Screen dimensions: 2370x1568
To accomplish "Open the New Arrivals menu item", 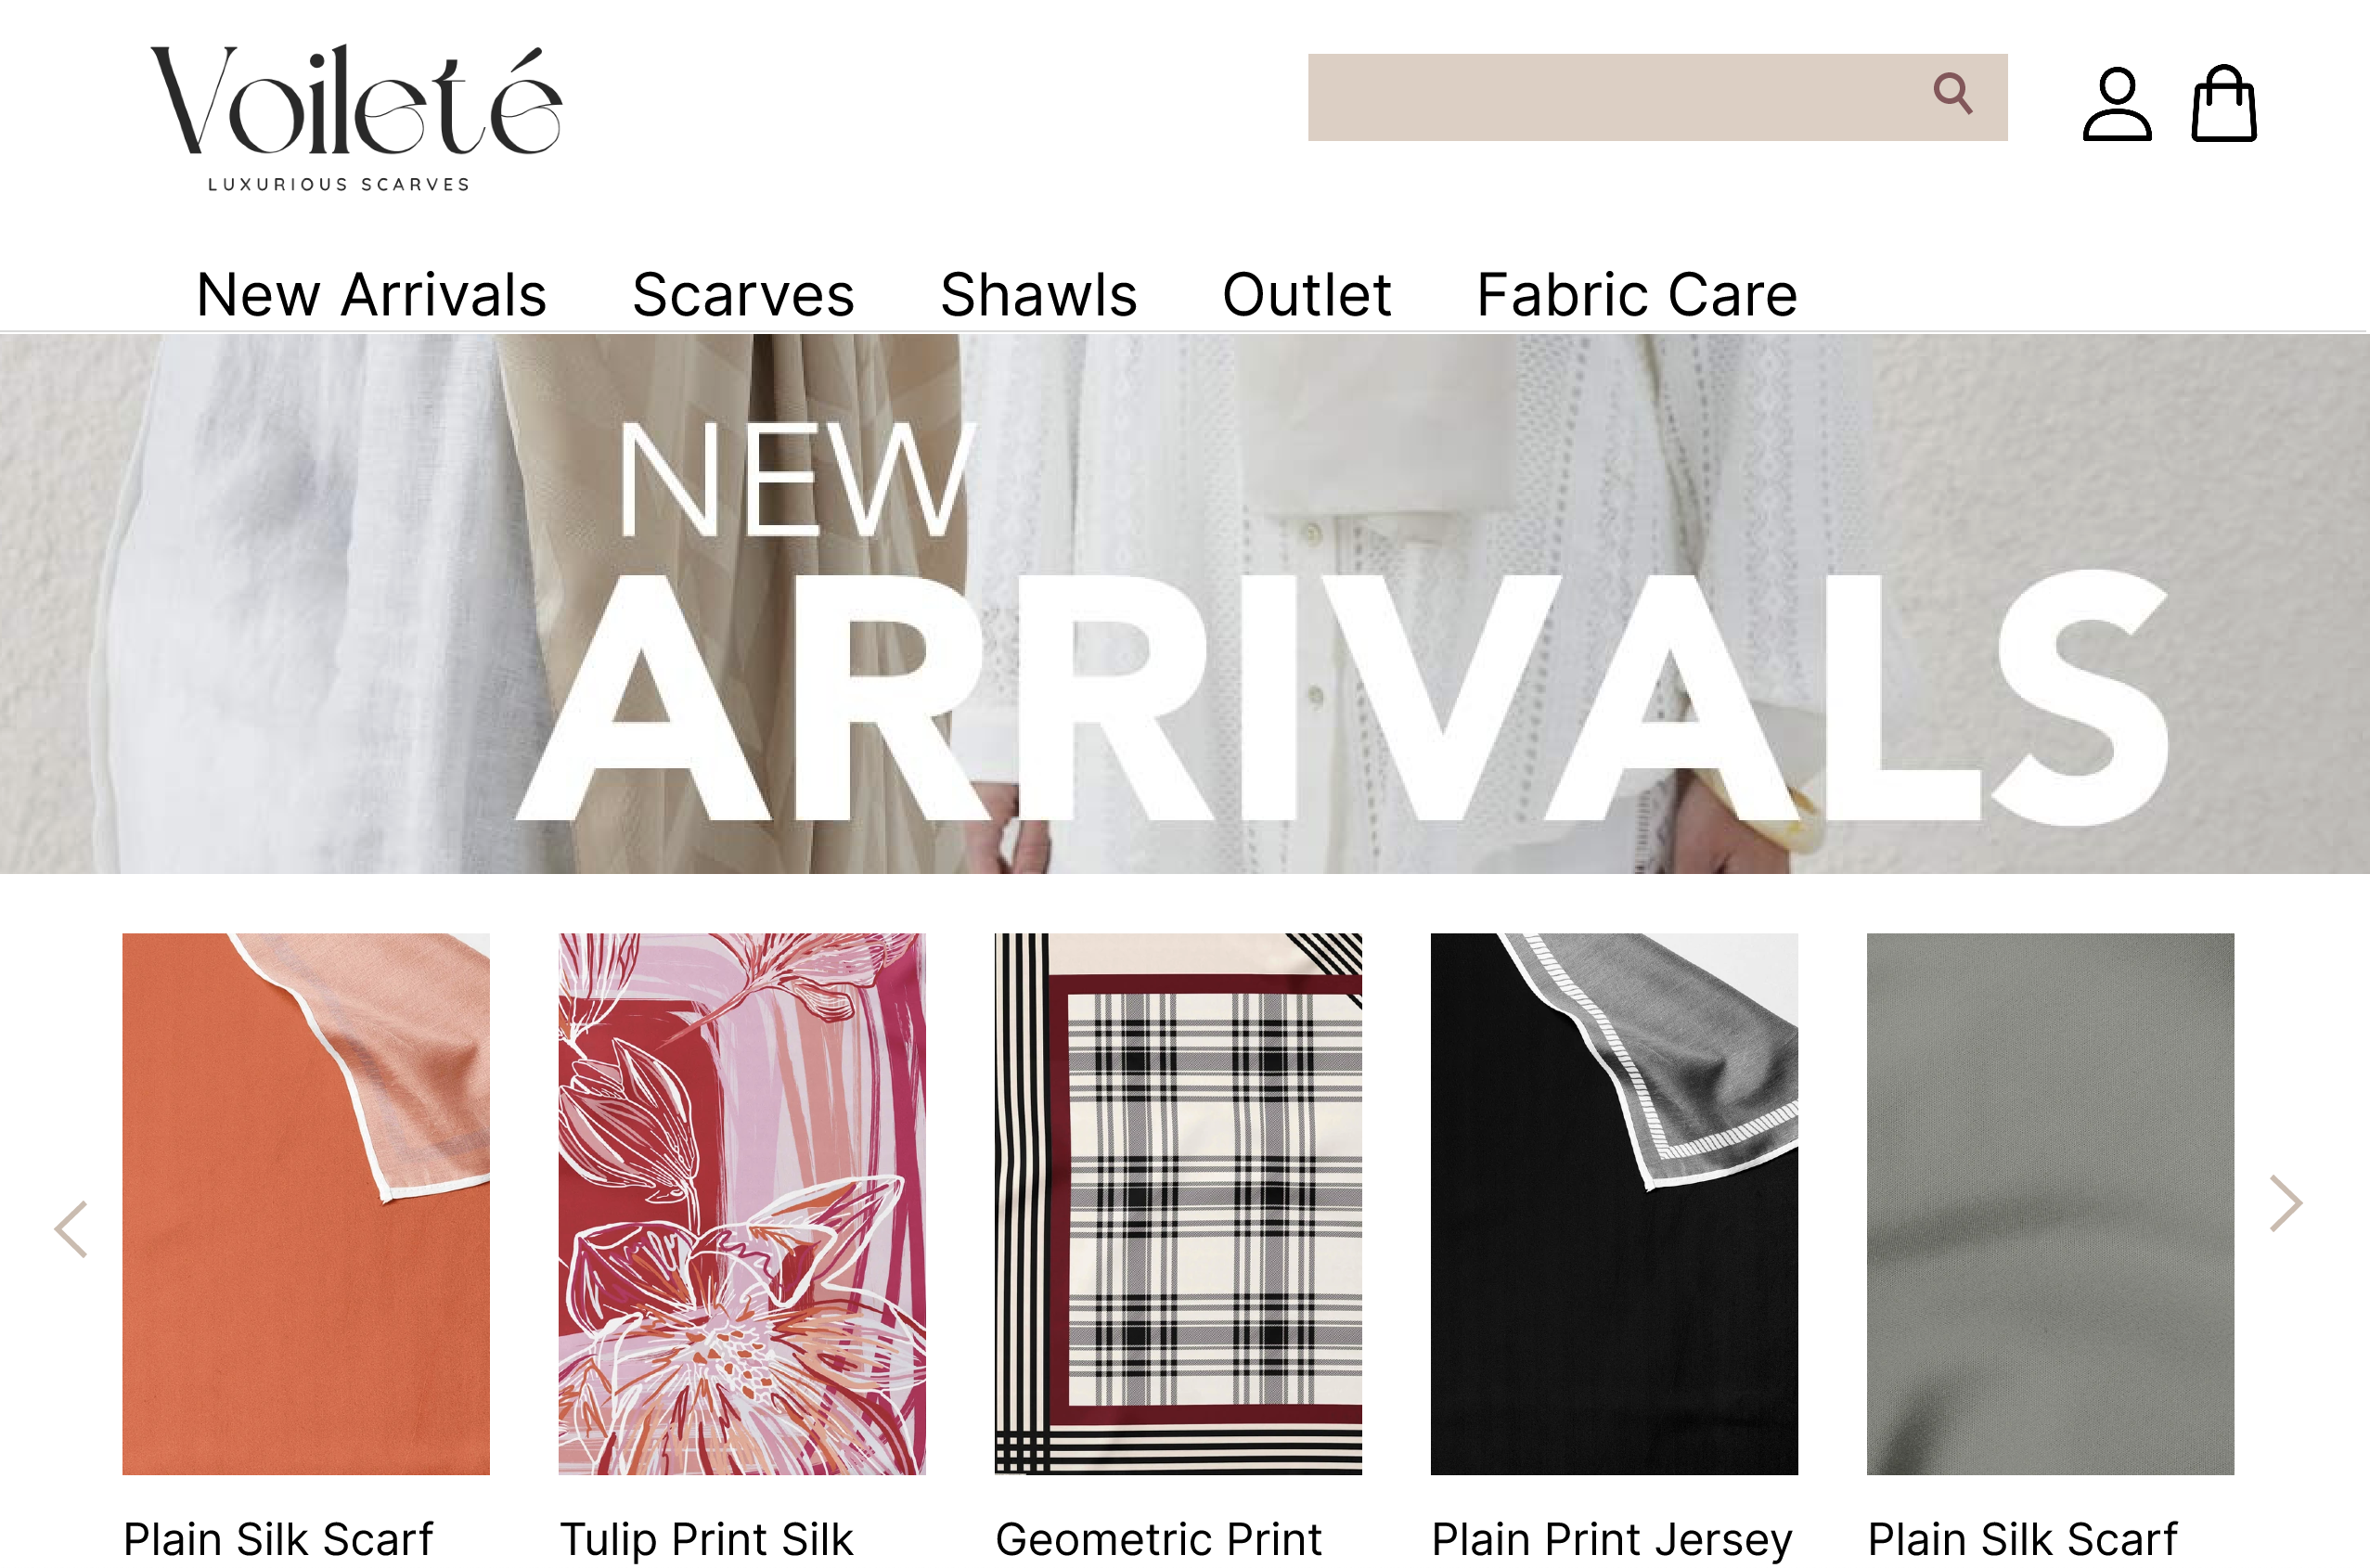I will click(x=371, y=295).
